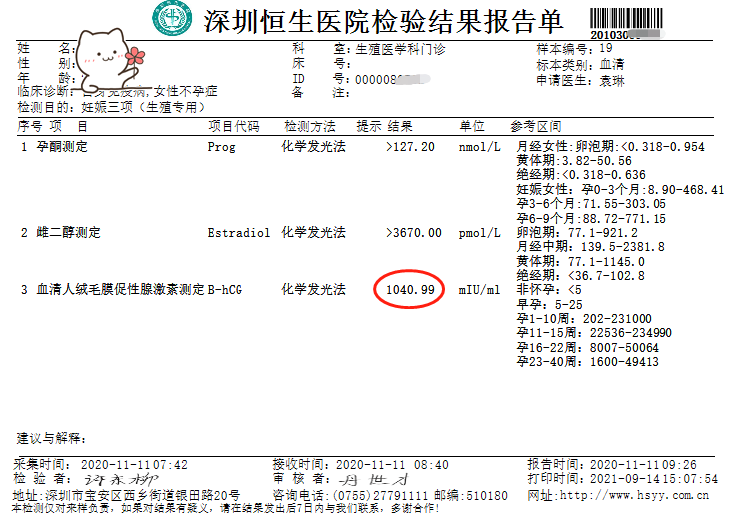Viewport: 734px width, 518px height.
Task: Click the requesting doctor name 袁琳
Action: tap(612, 81)
